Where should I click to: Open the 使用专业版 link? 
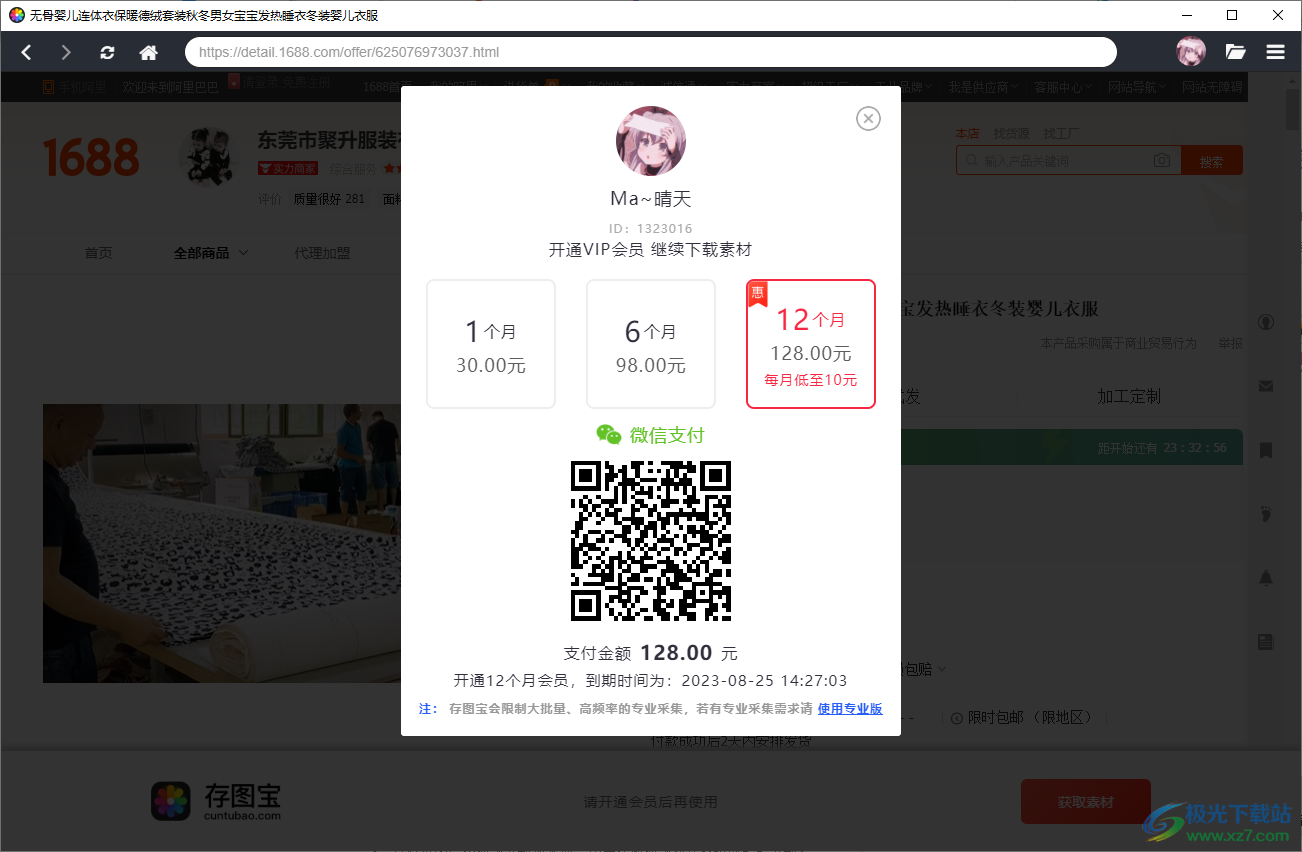850,709
